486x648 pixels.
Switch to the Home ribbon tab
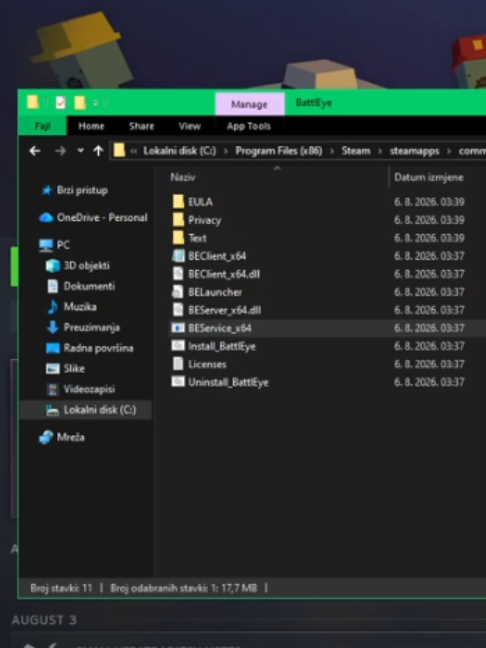point(91,126)
